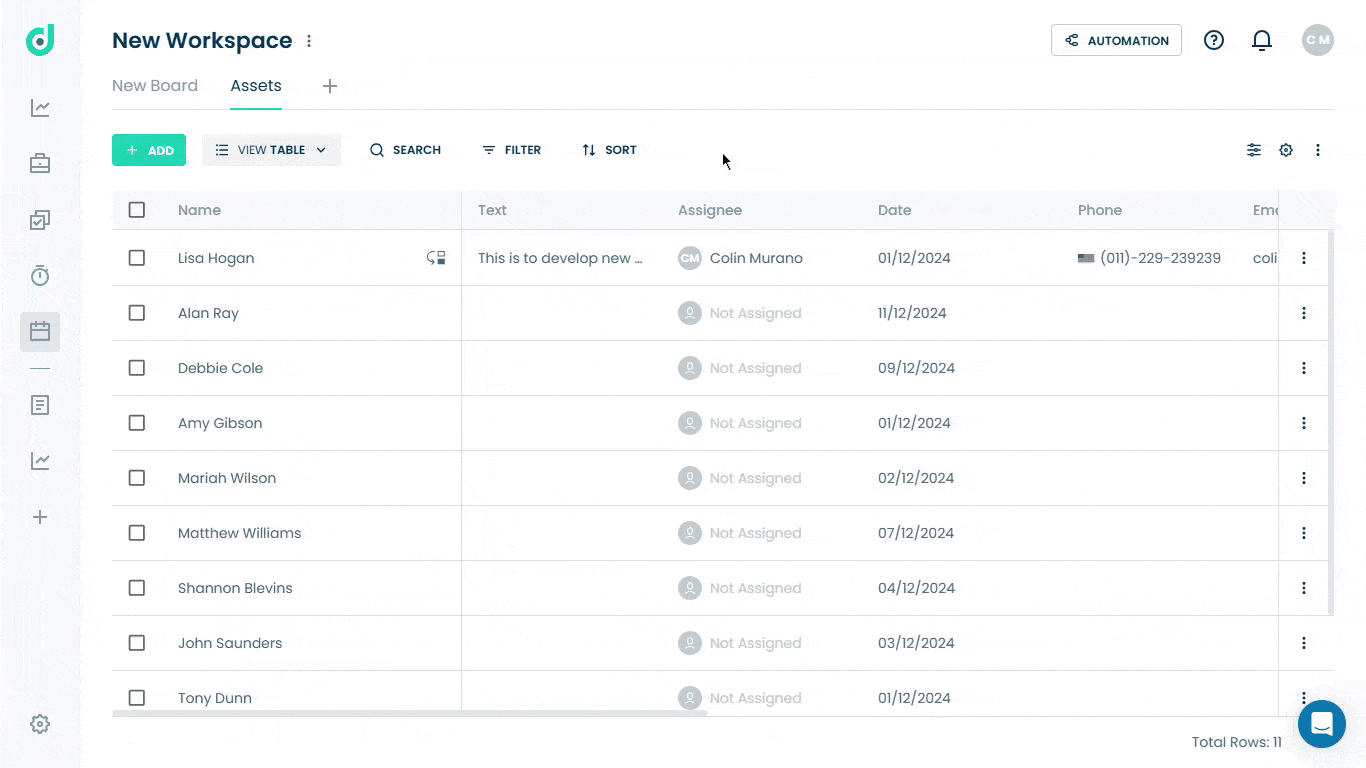
Task: Add a new board tab with plus
Action: coord(330,86)
